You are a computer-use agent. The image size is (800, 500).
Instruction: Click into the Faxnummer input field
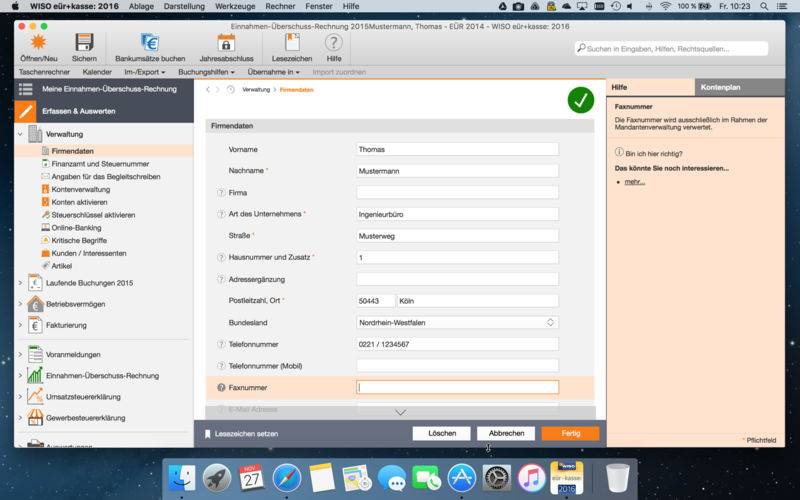(x=457, y=387)
